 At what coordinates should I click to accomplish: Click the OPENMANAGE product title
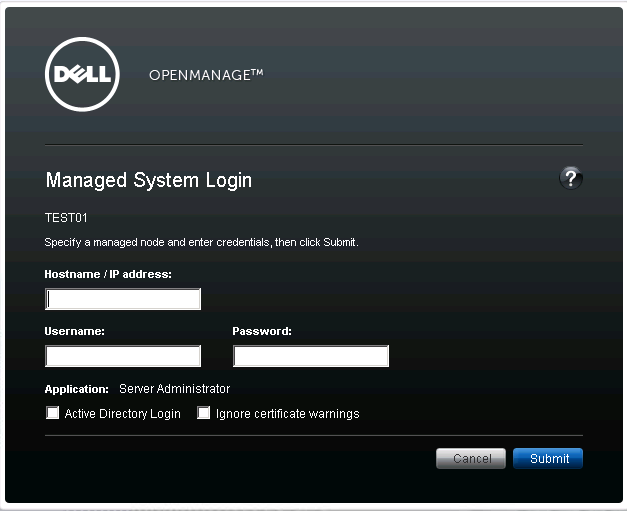click(206, 75)
